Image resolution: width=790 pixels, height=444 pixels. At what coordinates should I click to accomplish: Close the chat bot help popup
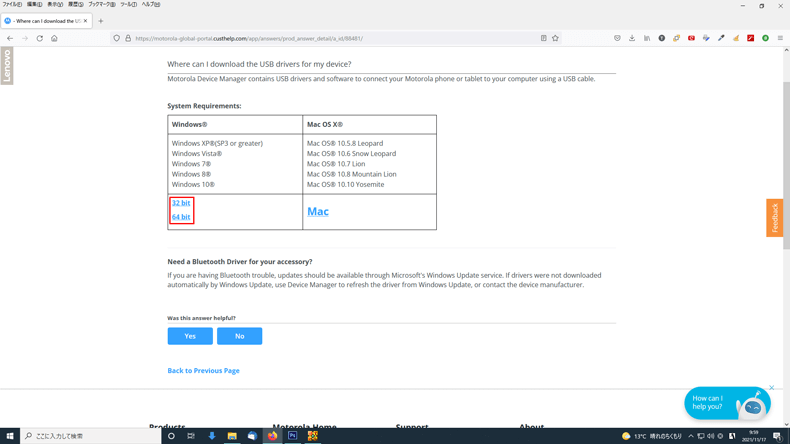(772, 388)
